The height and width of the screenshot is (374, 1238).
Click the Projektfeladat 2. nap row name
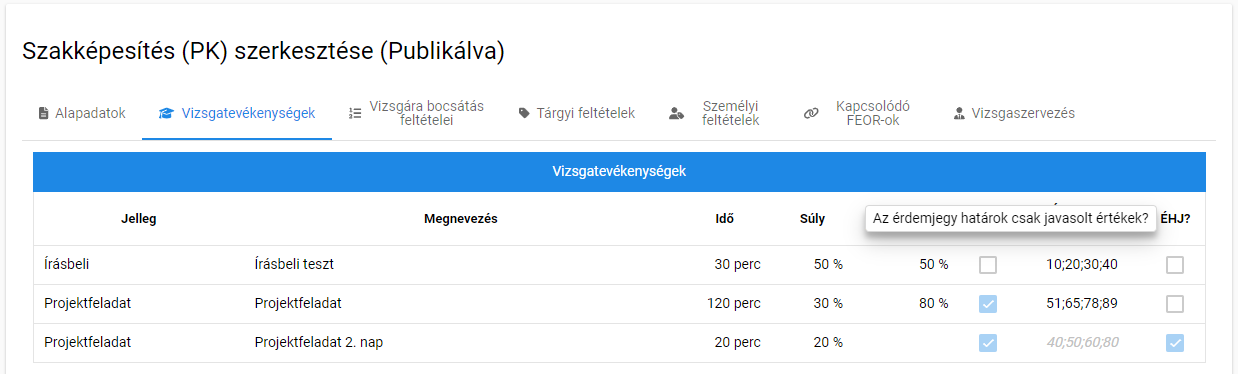coord(319,342)
